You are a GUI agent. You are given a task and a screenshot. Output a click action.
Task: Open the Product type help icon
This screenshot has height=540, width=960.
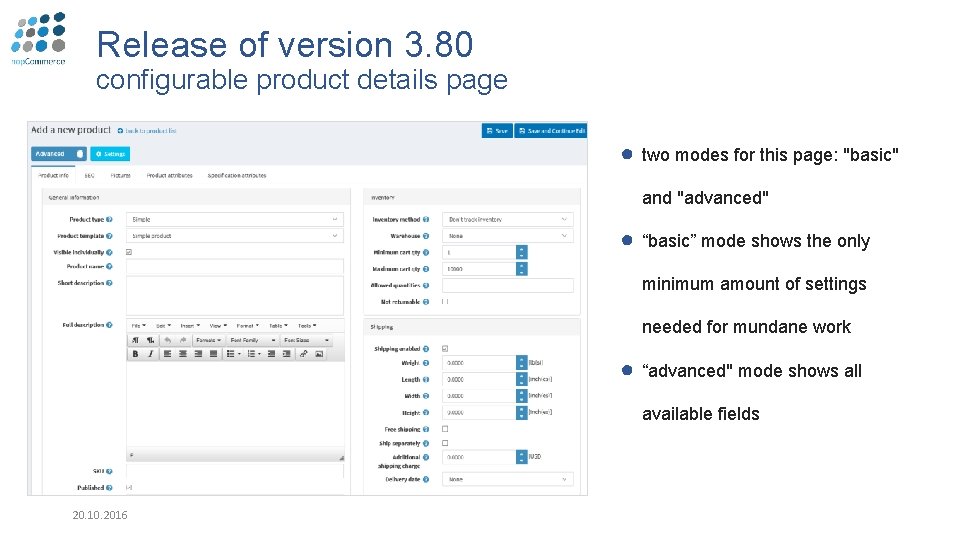109,219
